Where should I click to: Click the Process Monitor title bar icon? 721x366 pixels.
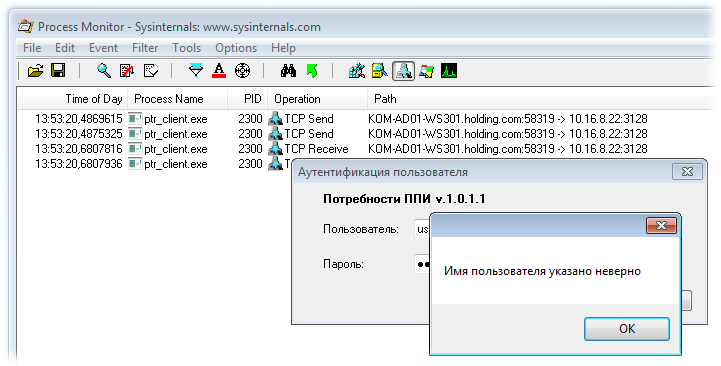coord(26,26)
